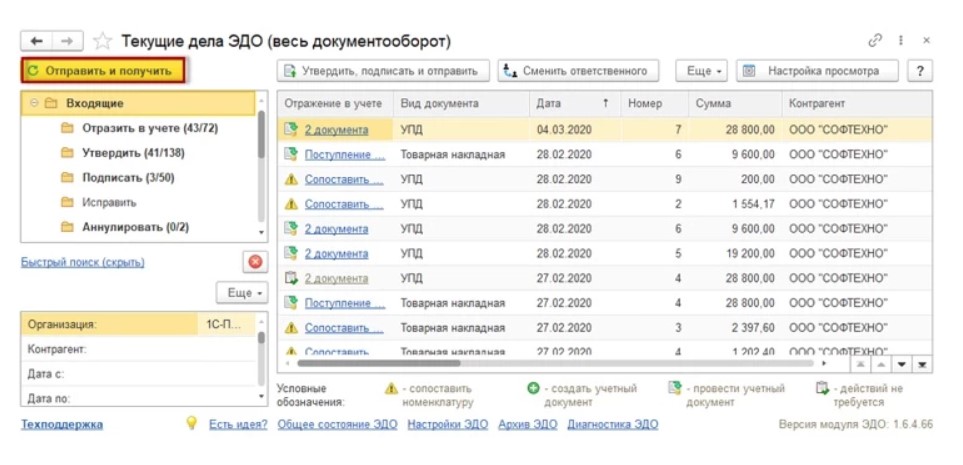
Task: Click the forward navigation arrow
Action: click(66, 41)
